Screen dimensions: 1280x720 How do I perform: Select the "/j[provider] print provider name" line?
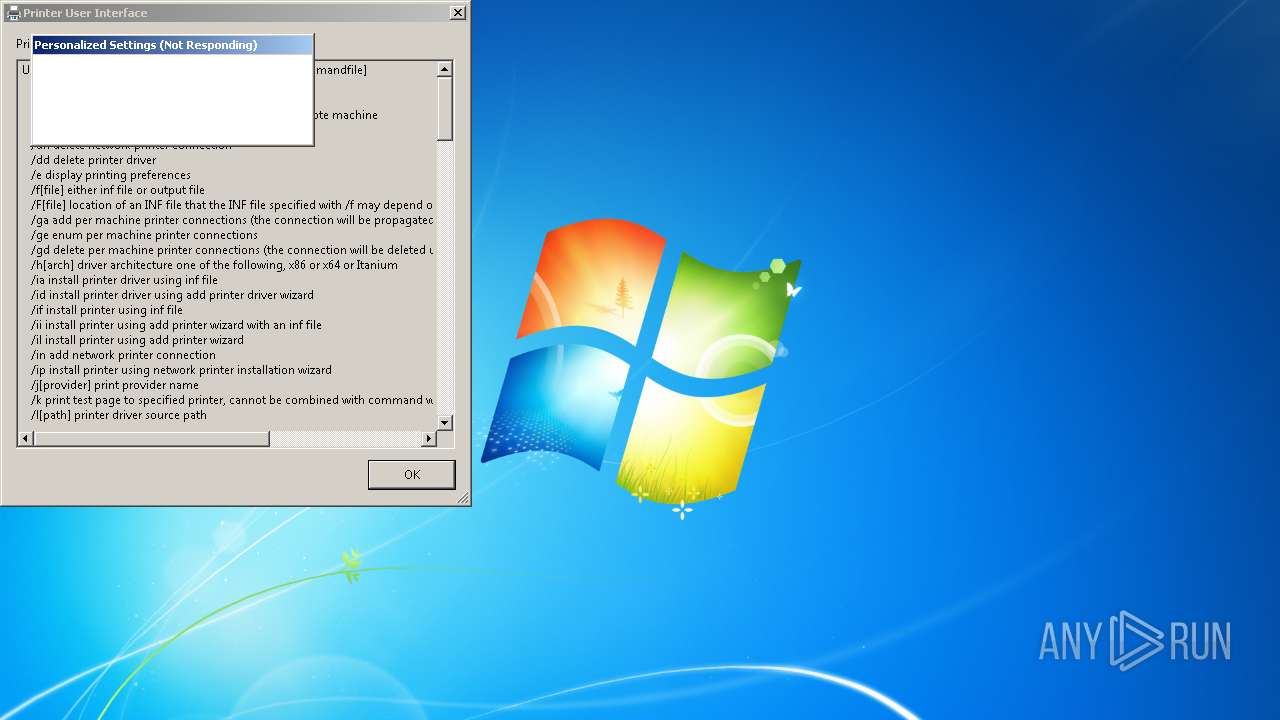click(114, 385)
